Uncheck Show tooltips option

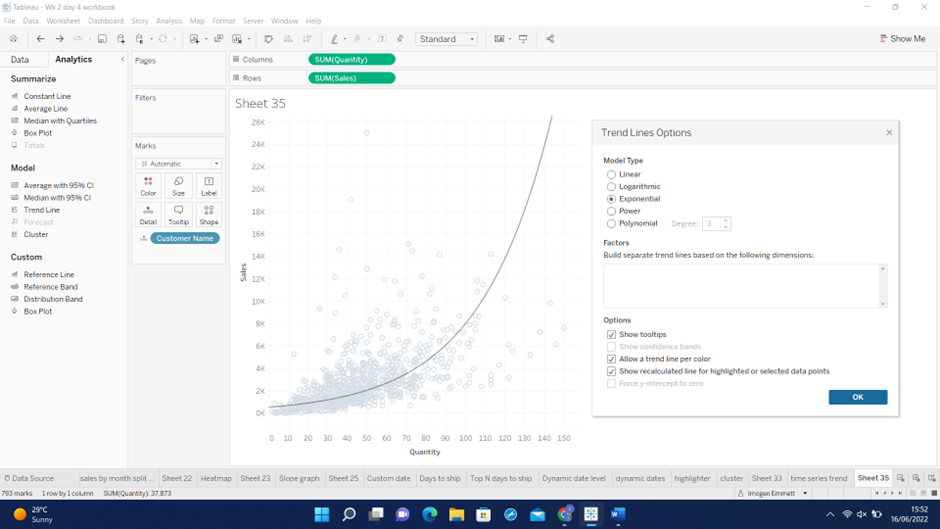pos(611,335)
